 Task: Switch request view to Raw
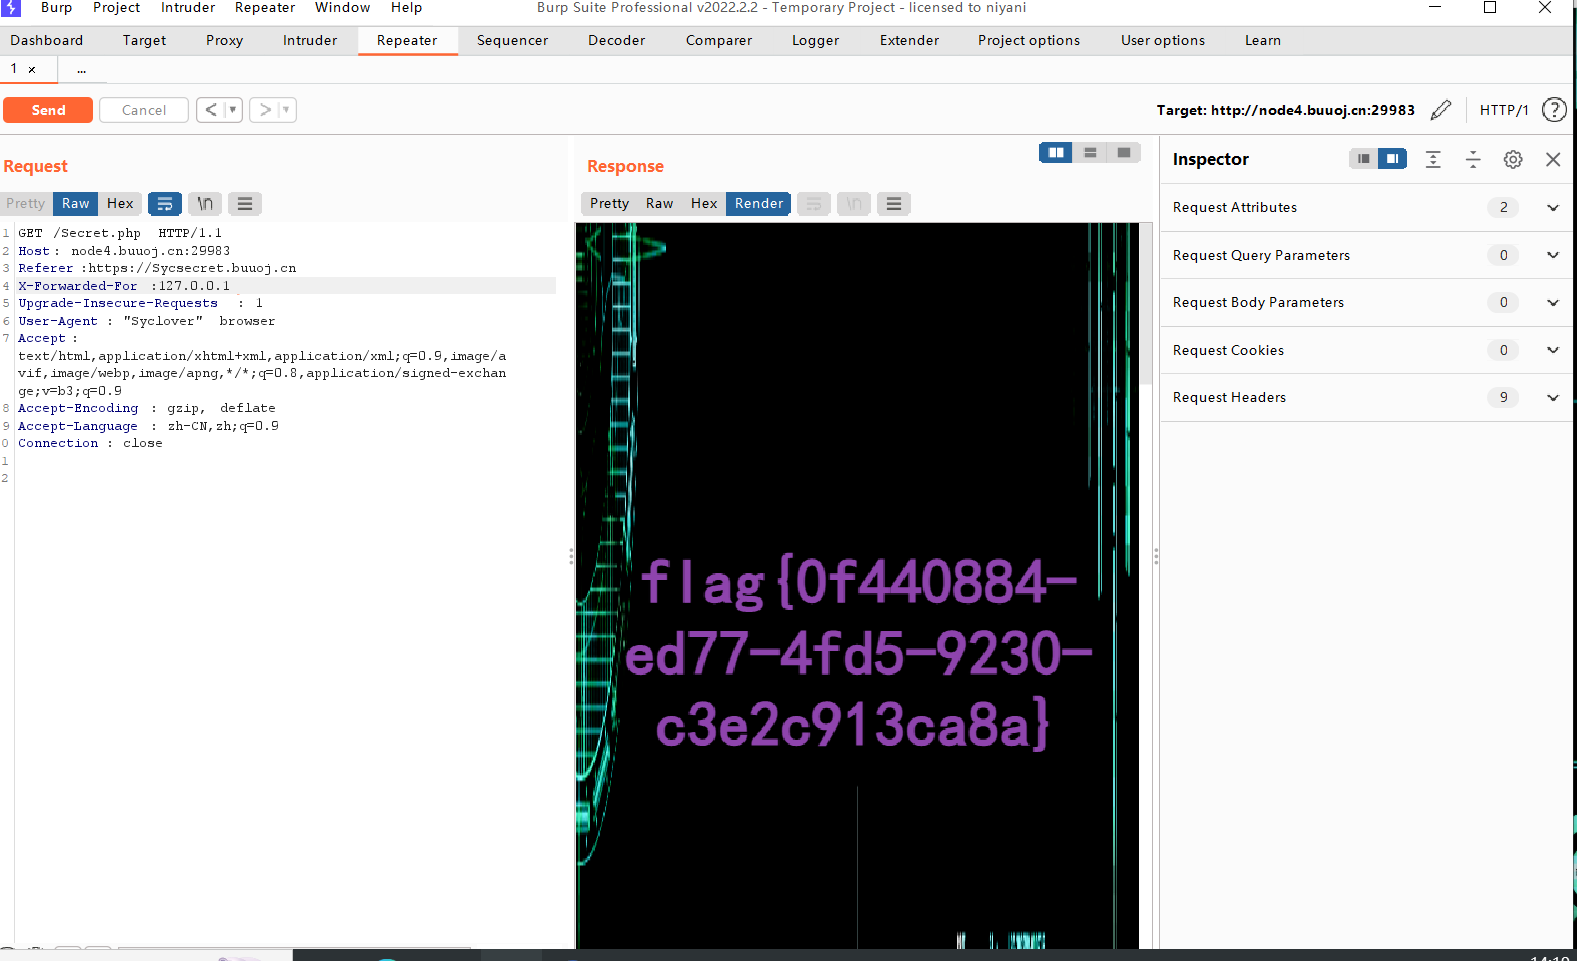(76, 203)
